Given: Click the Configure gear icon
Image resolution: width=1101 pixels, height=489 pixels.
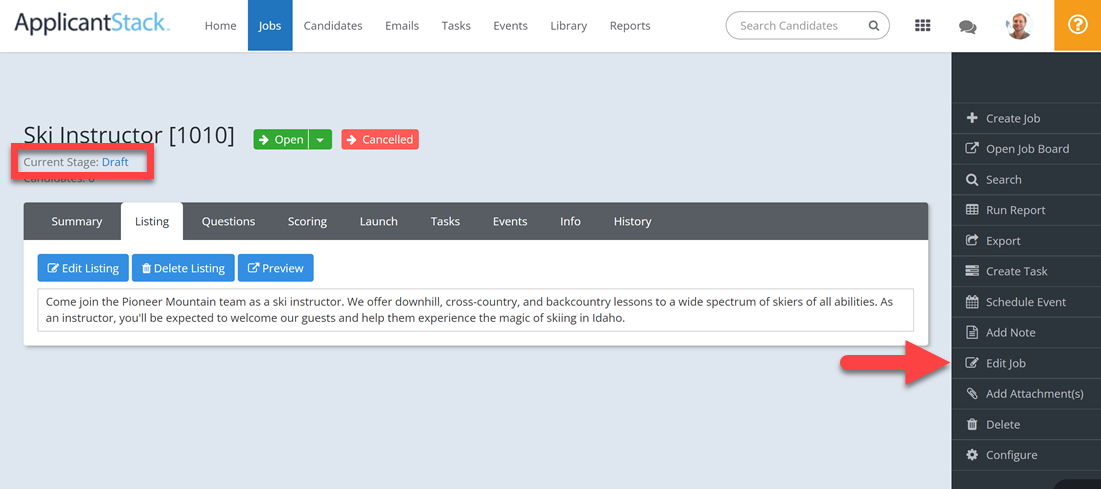Looking at the screenshot, I should click(972, 455).
